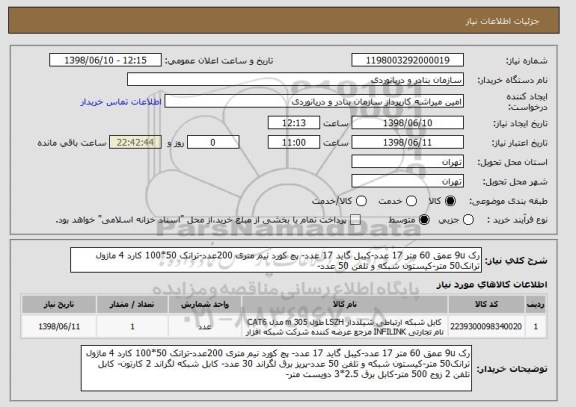Click the نام کالا column header
Screen dimensions: 576x407
pyautogui.click(x=345, y=304)
